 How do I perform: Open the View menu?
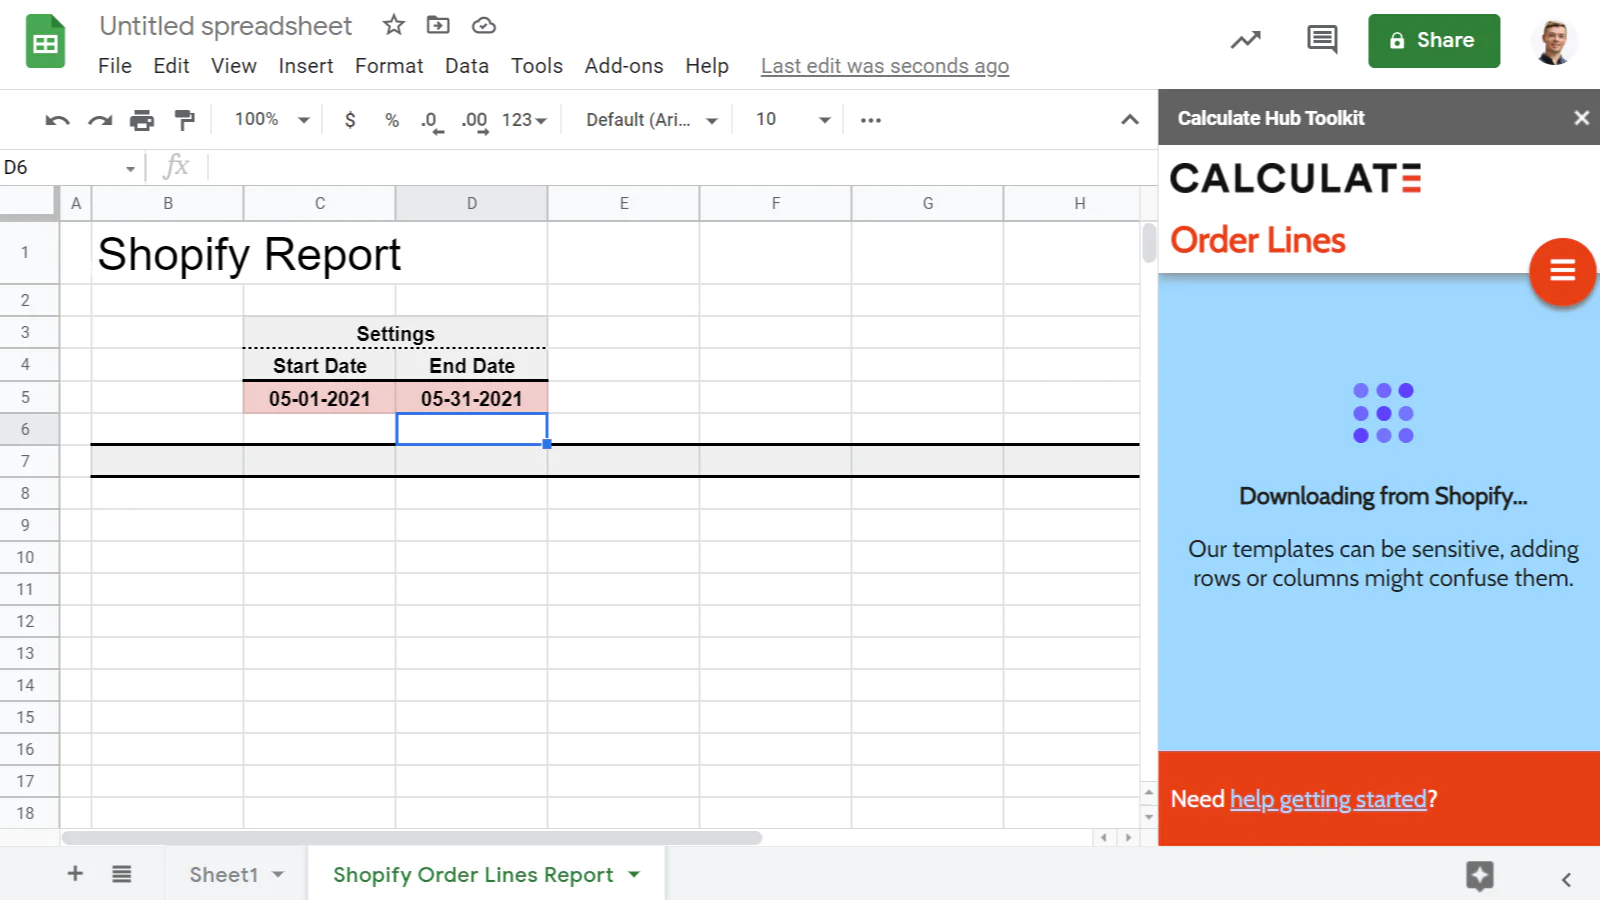tap(234, 66)
